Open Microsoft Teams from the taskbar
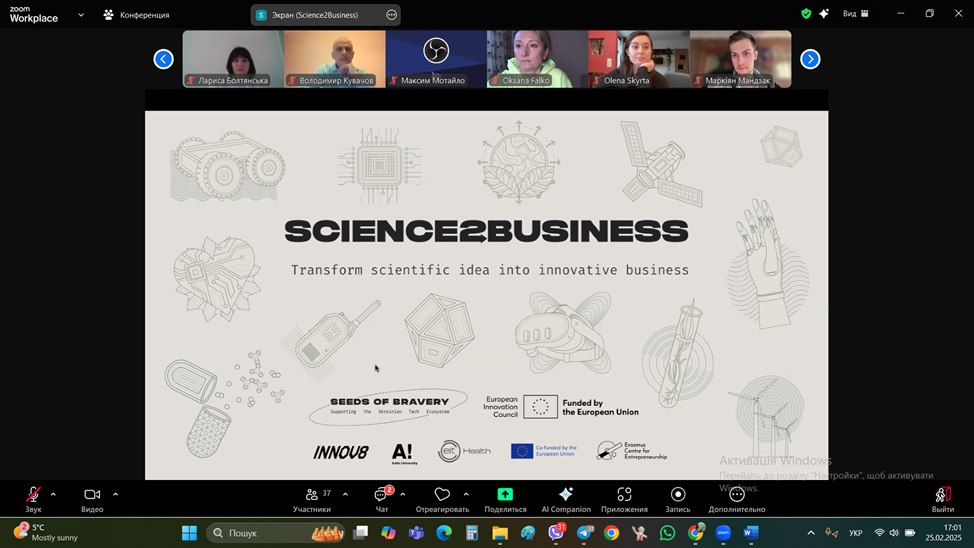The width and height of the screenshot is (974, 548). [416, 533]
